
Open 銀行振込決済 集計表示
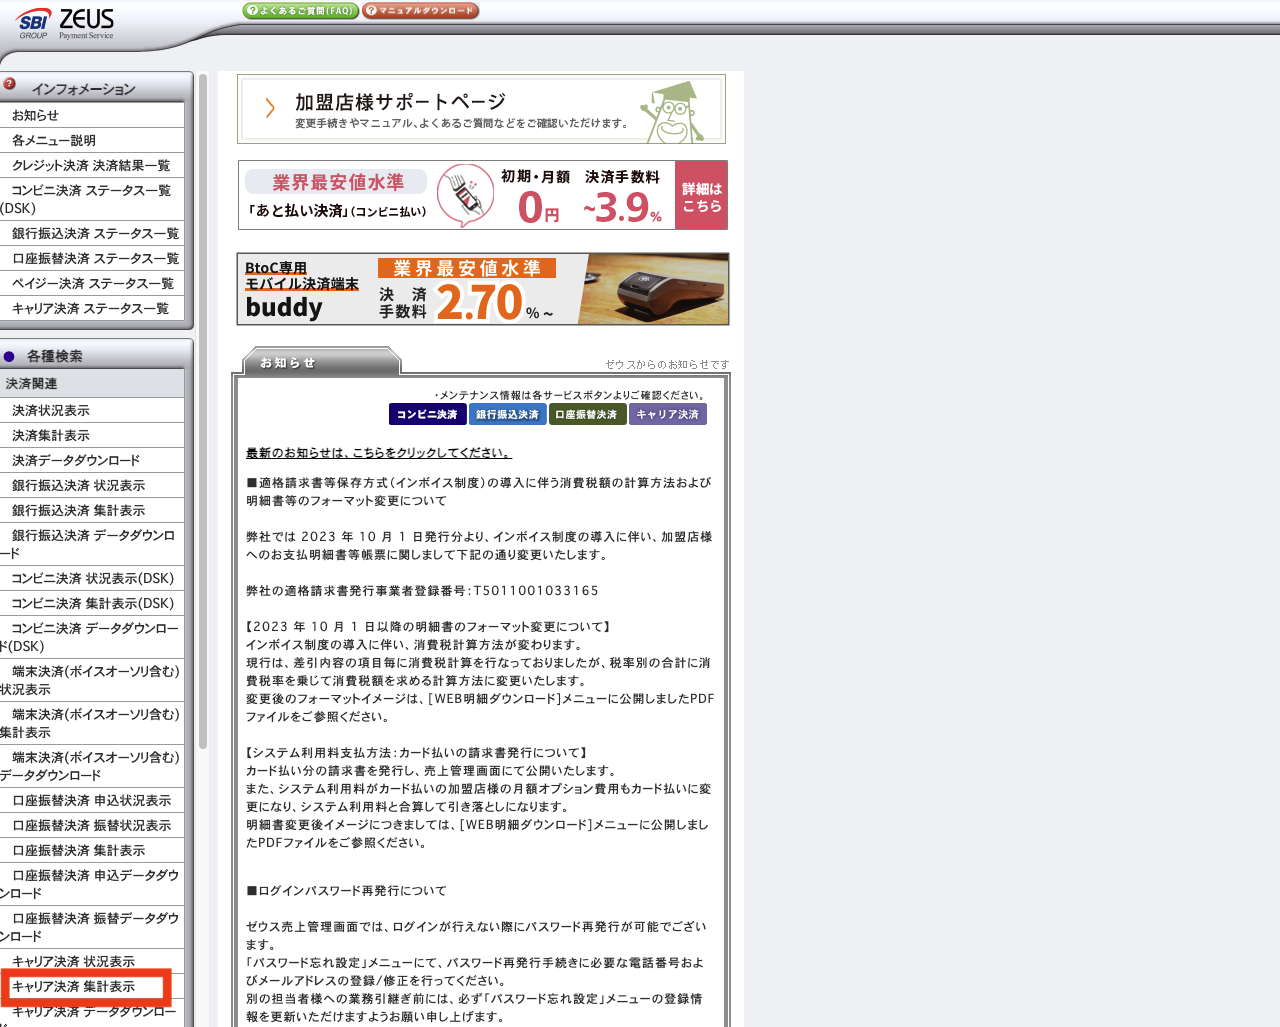tap(92, 510)
